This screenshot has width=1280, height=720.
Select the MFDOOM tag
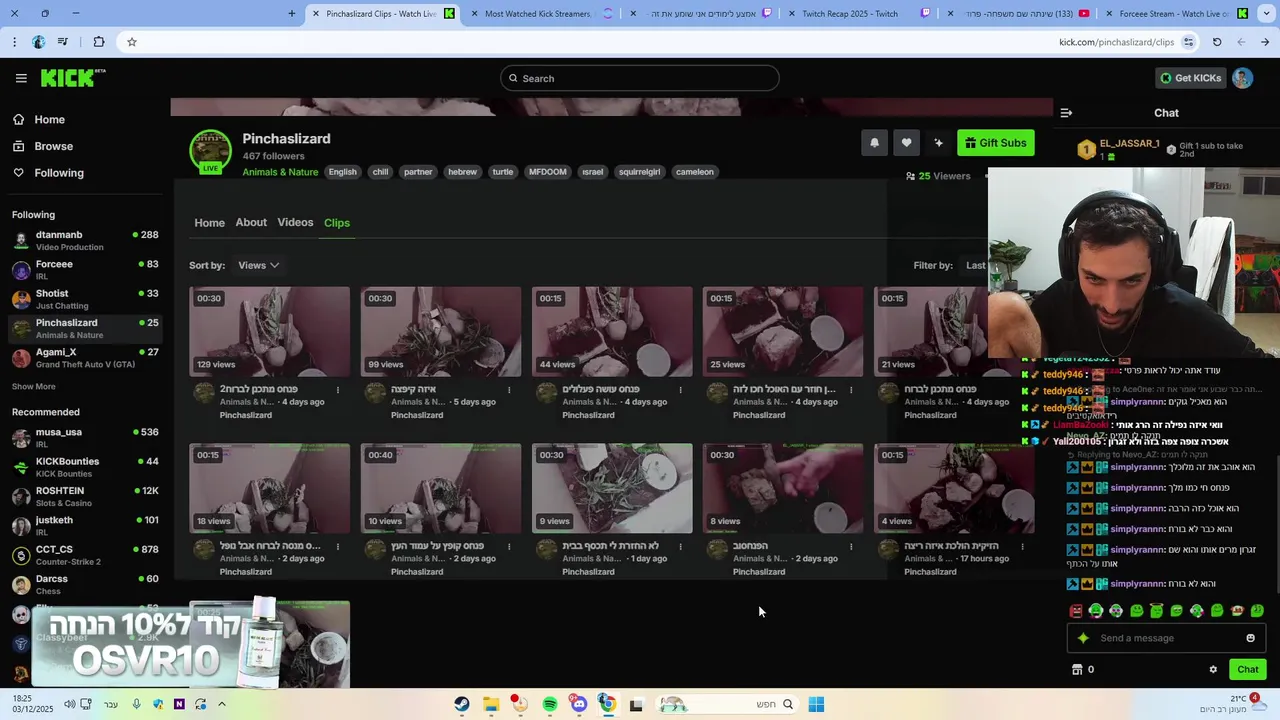click(x=547, y=172)
